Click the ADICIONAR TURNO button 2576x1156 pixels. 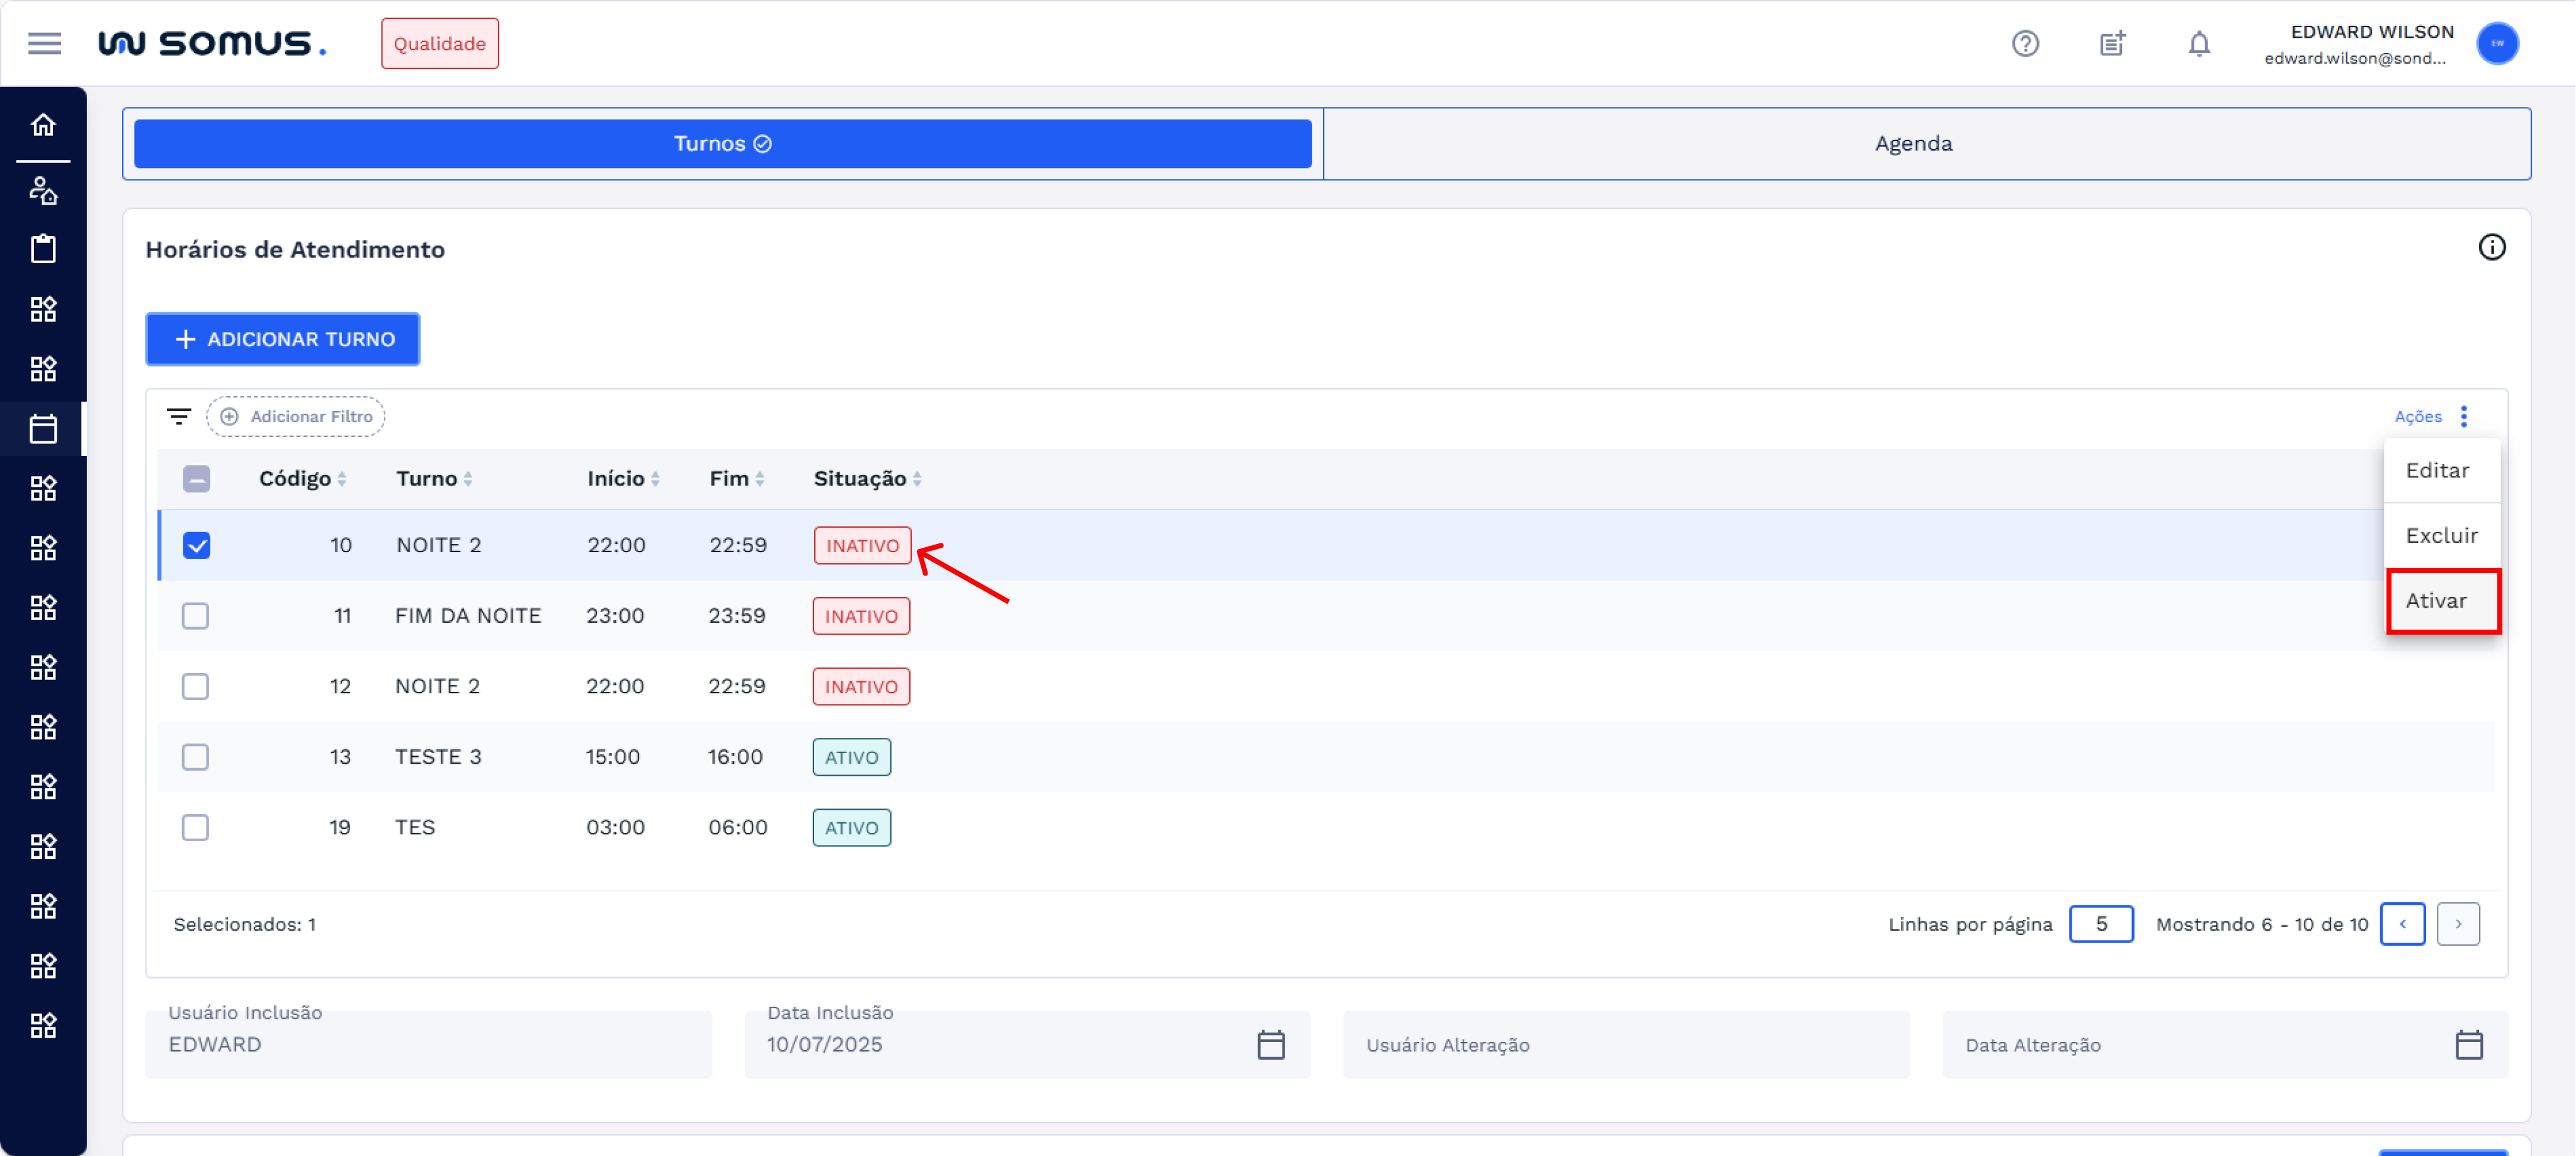point(283,339)
